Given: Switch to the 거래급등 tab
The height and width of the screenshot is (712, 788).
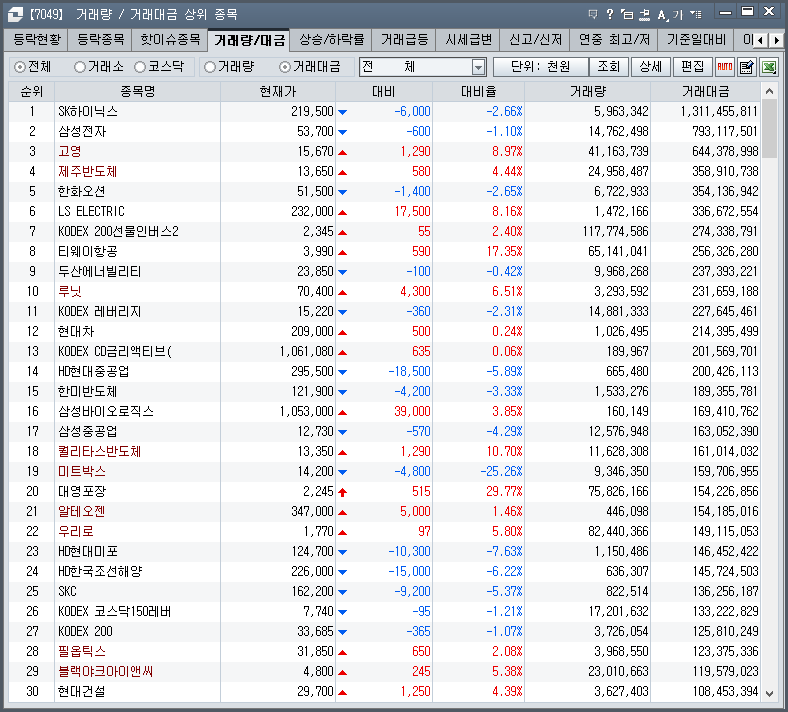Looking at the screenshot, I should pos(404,40).
